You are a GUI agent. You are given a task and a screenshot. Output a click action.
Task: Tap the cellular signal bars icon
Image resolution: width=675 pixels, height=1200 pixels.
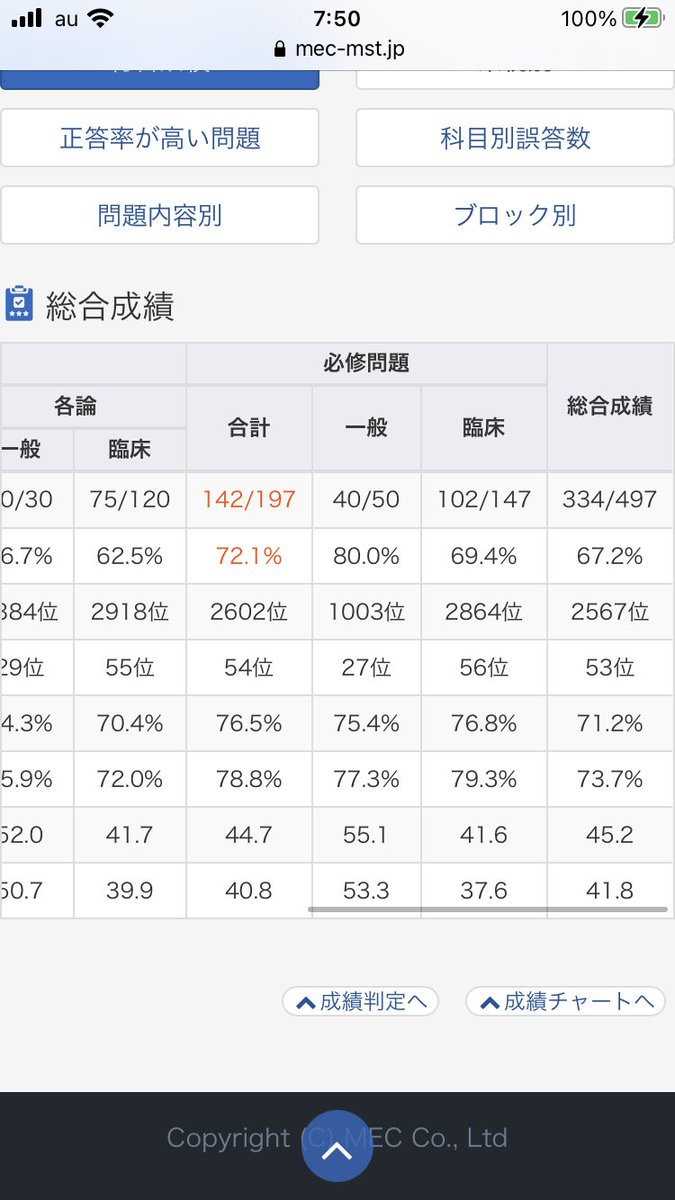[x=27, y=18]
